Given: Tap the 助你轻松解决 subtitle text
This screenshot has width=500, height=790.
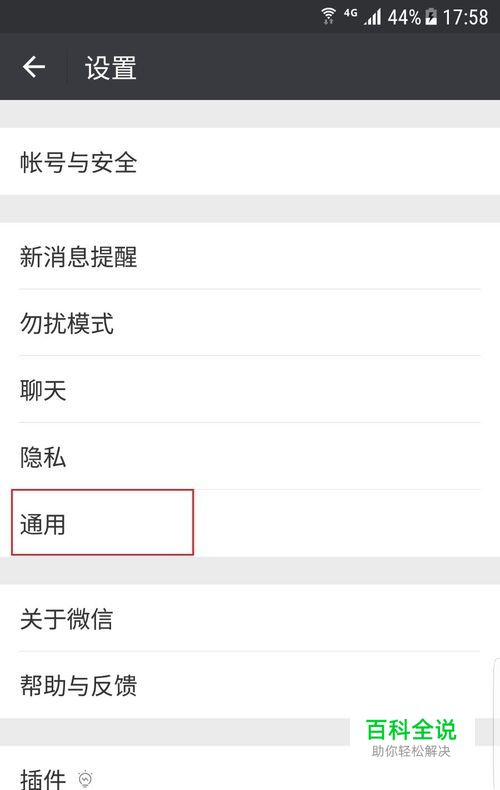Looking at the screenshot, I should pyautogui.click(x=411, y=751).
